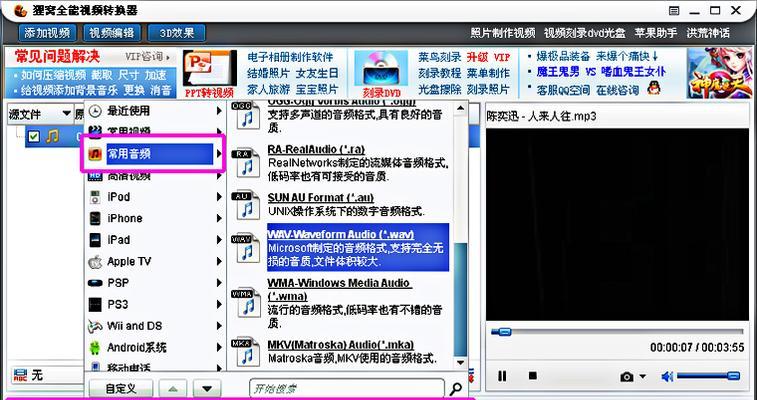Open the 源文件 column dropdown
Image resolution: width=757 pixels, height=400 pixels.
point(66,114)
